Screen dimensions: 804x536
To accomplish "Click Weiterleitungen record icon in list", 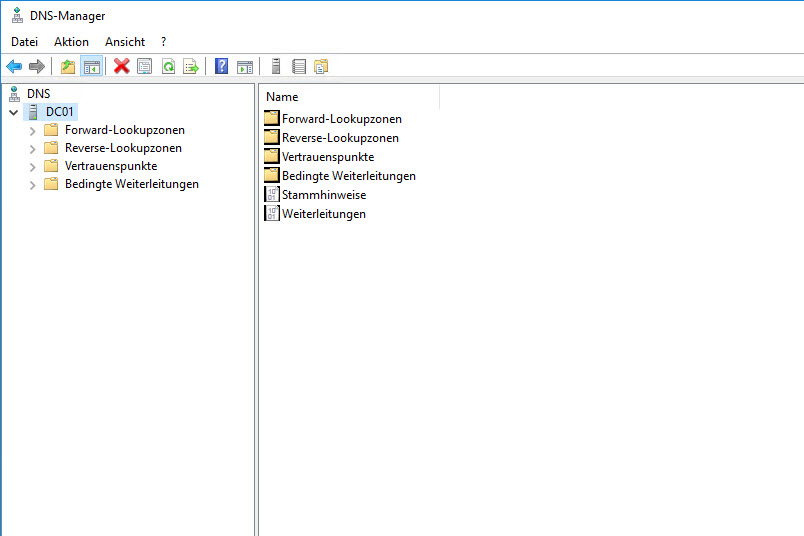I will pyautogui.click(x=272, y=213).
